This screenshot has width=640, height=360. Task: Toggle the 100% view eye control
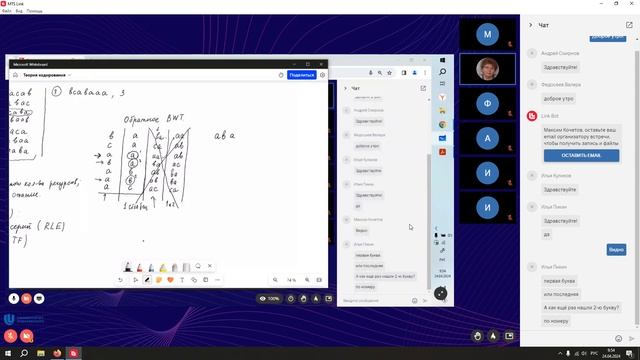tap(269, 299)
